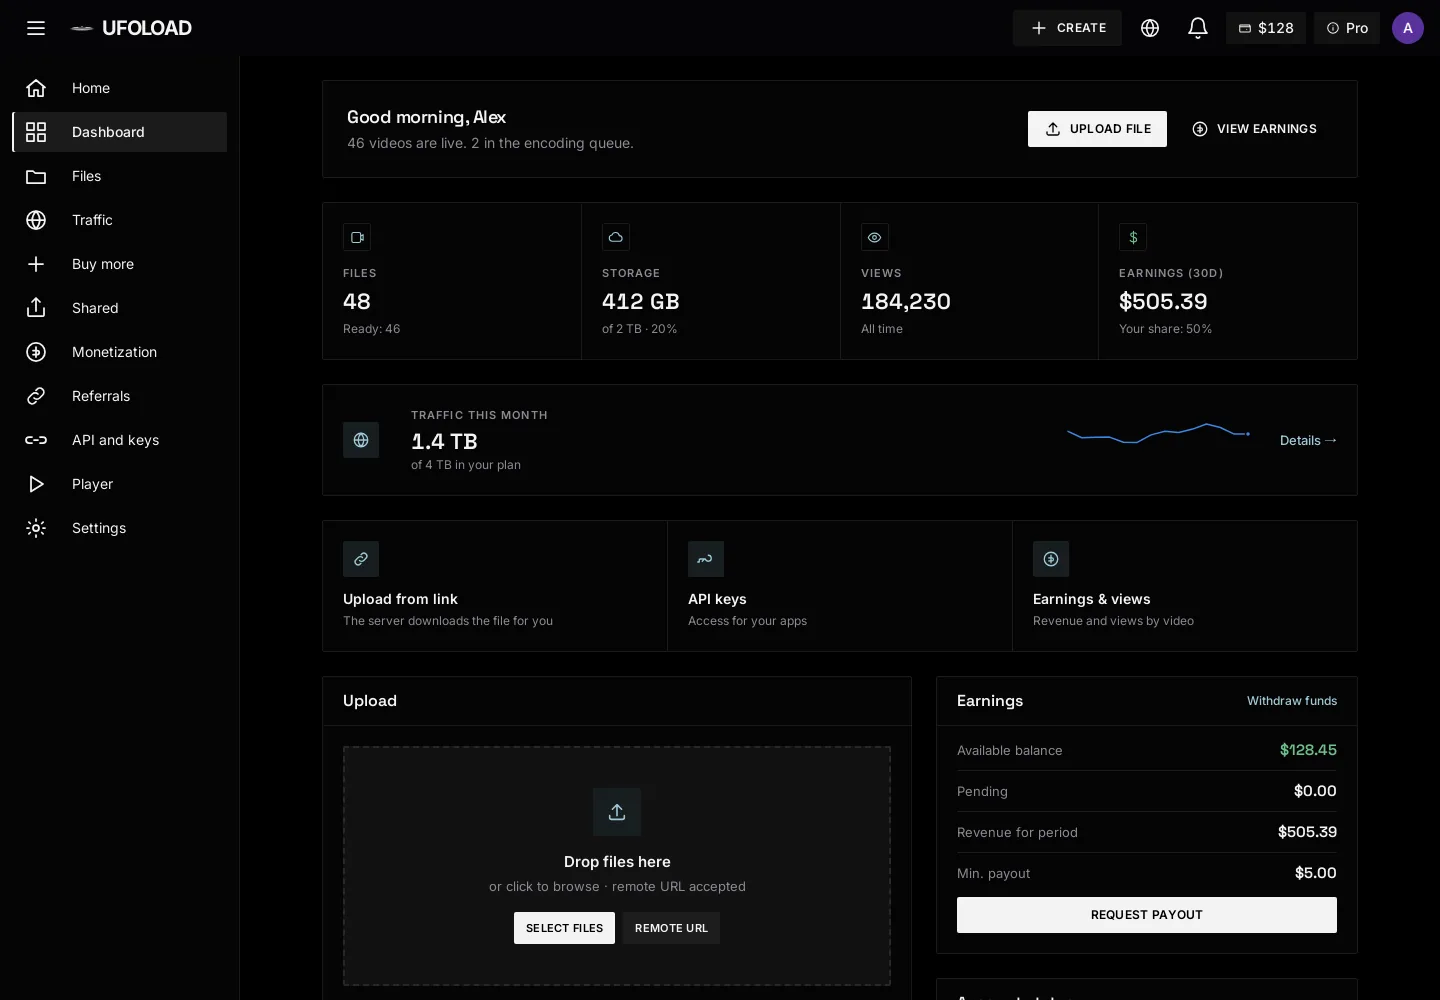This screenshot has height=1000, width=1440.
Task: Click the traffic sparkline chart
Action: click(x=1159, y=433)
